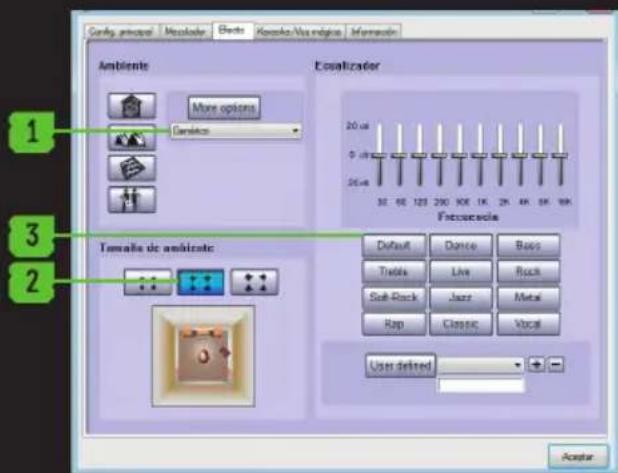The width and height of the screenshot is (618, 473).
Task: Click the More options button
Action: 223,106
